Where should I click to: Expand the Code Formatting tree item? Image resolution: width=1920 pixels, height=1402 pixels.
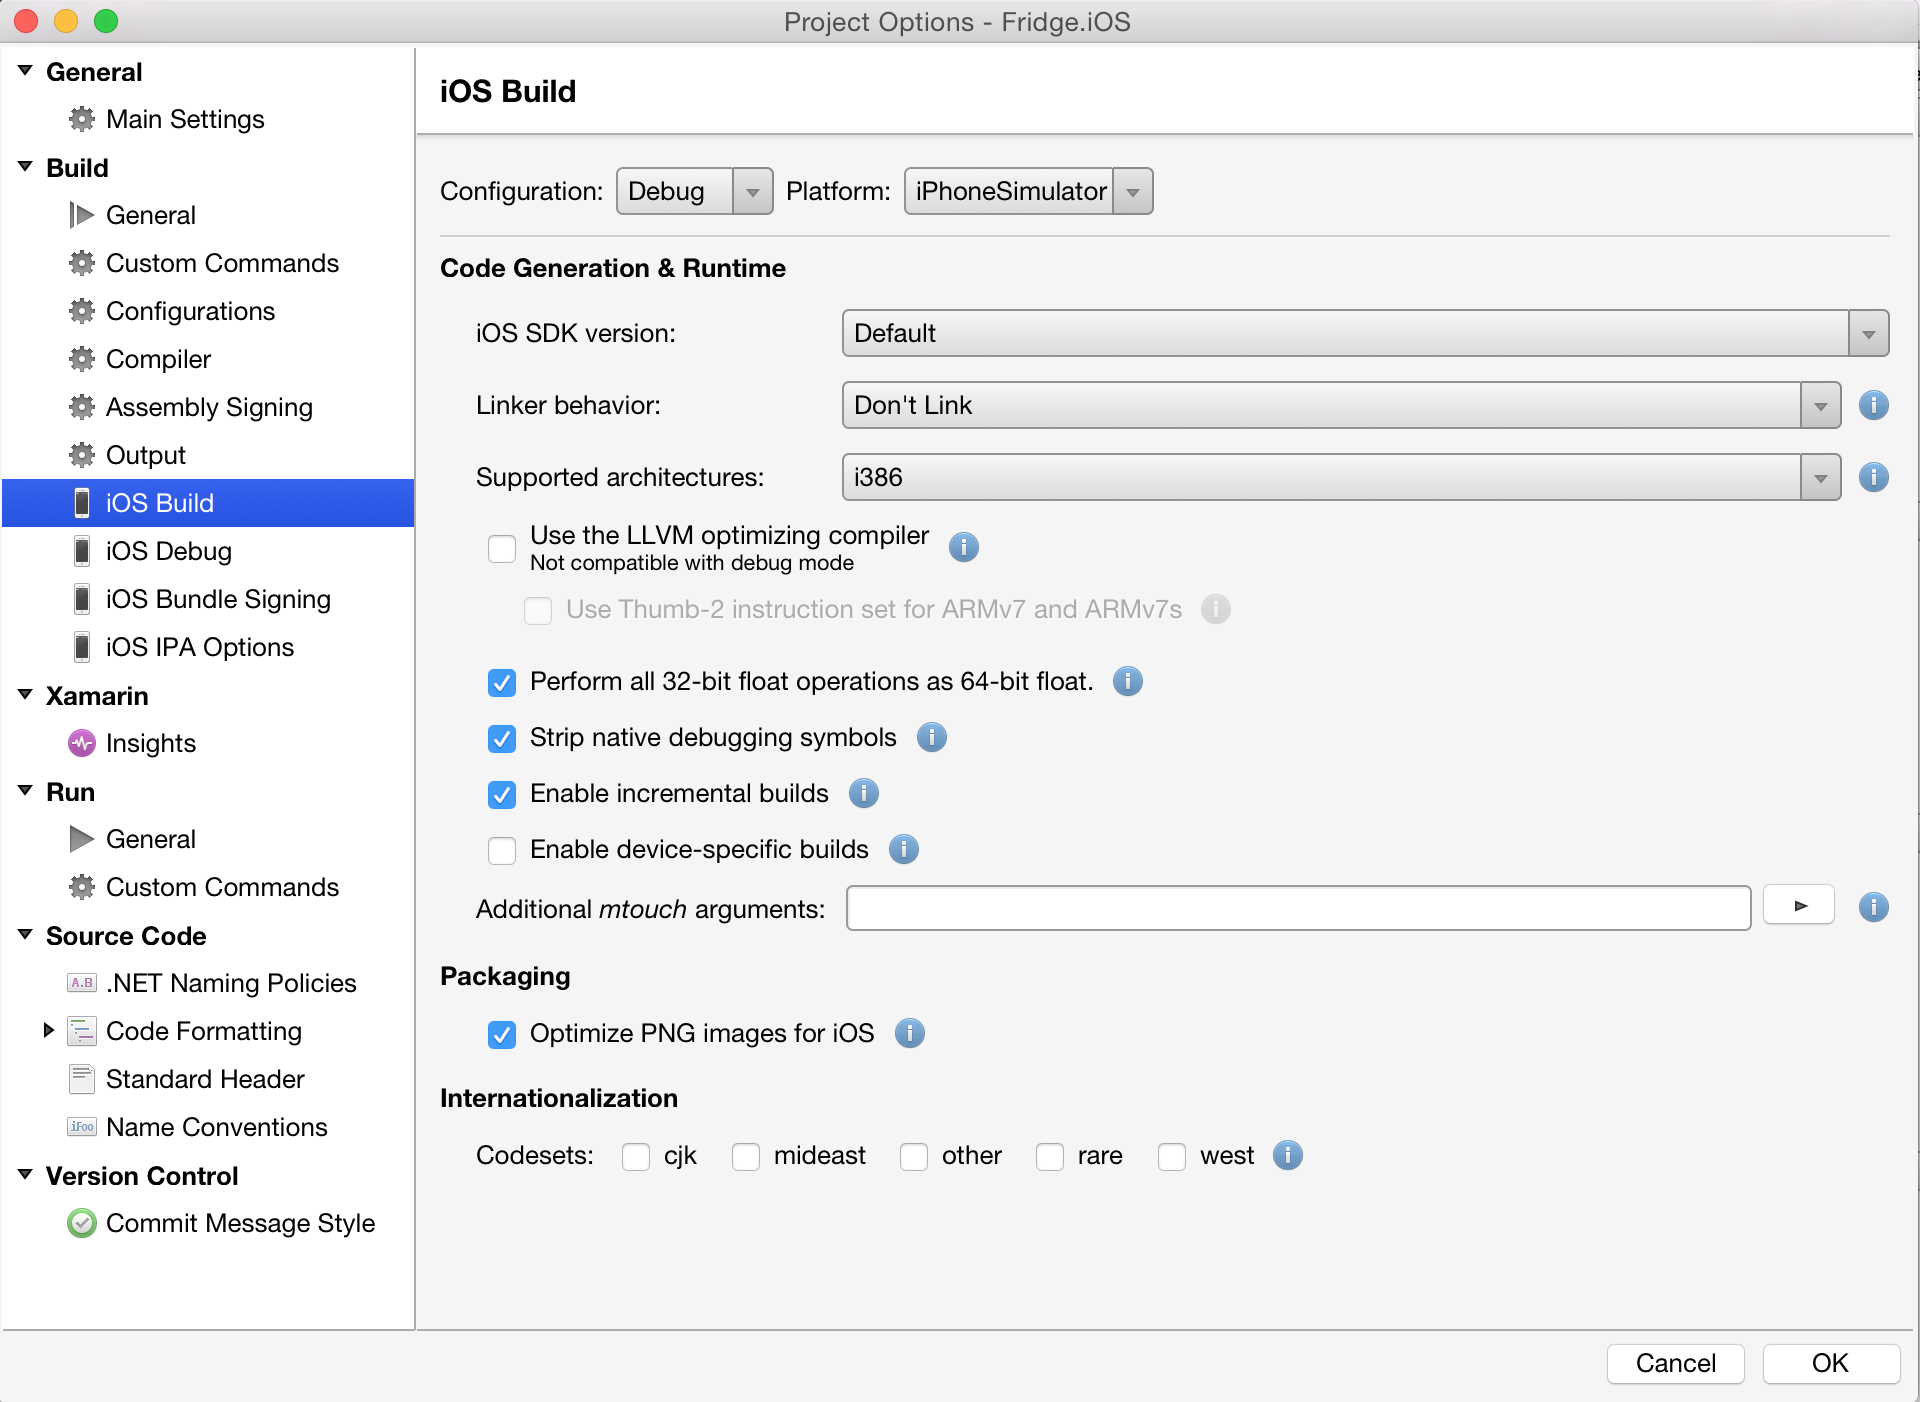tap(48, 1031)
